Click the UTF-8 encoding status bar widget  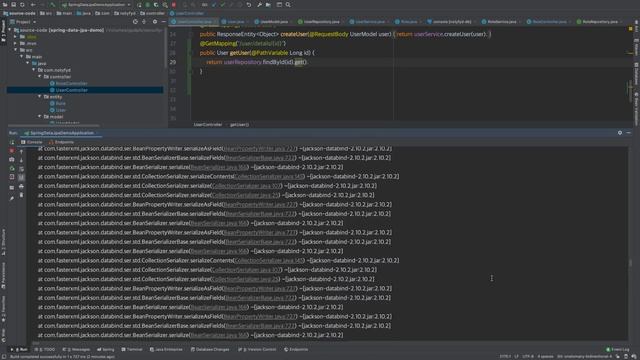coord(528,356)
